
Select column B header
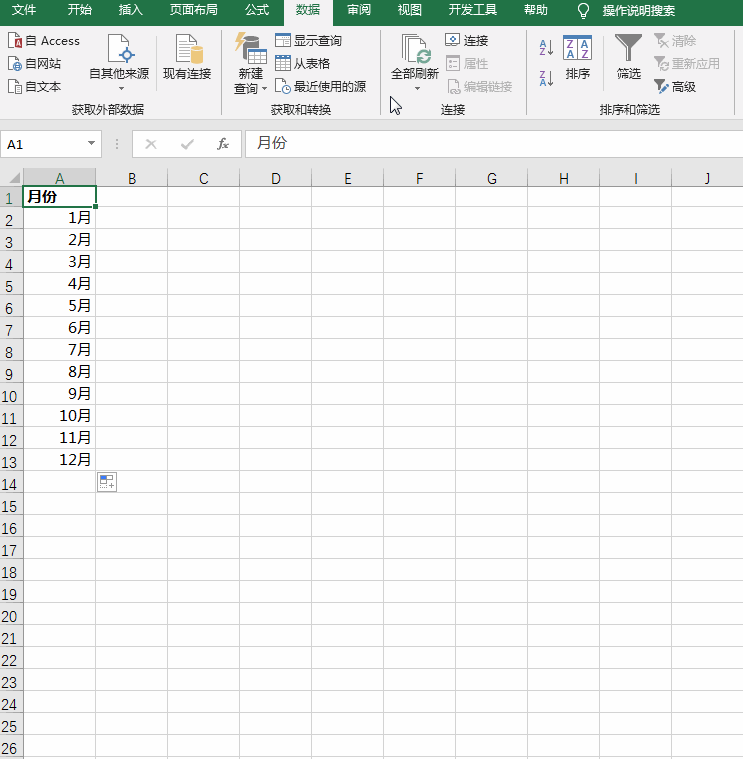point(132,178)
